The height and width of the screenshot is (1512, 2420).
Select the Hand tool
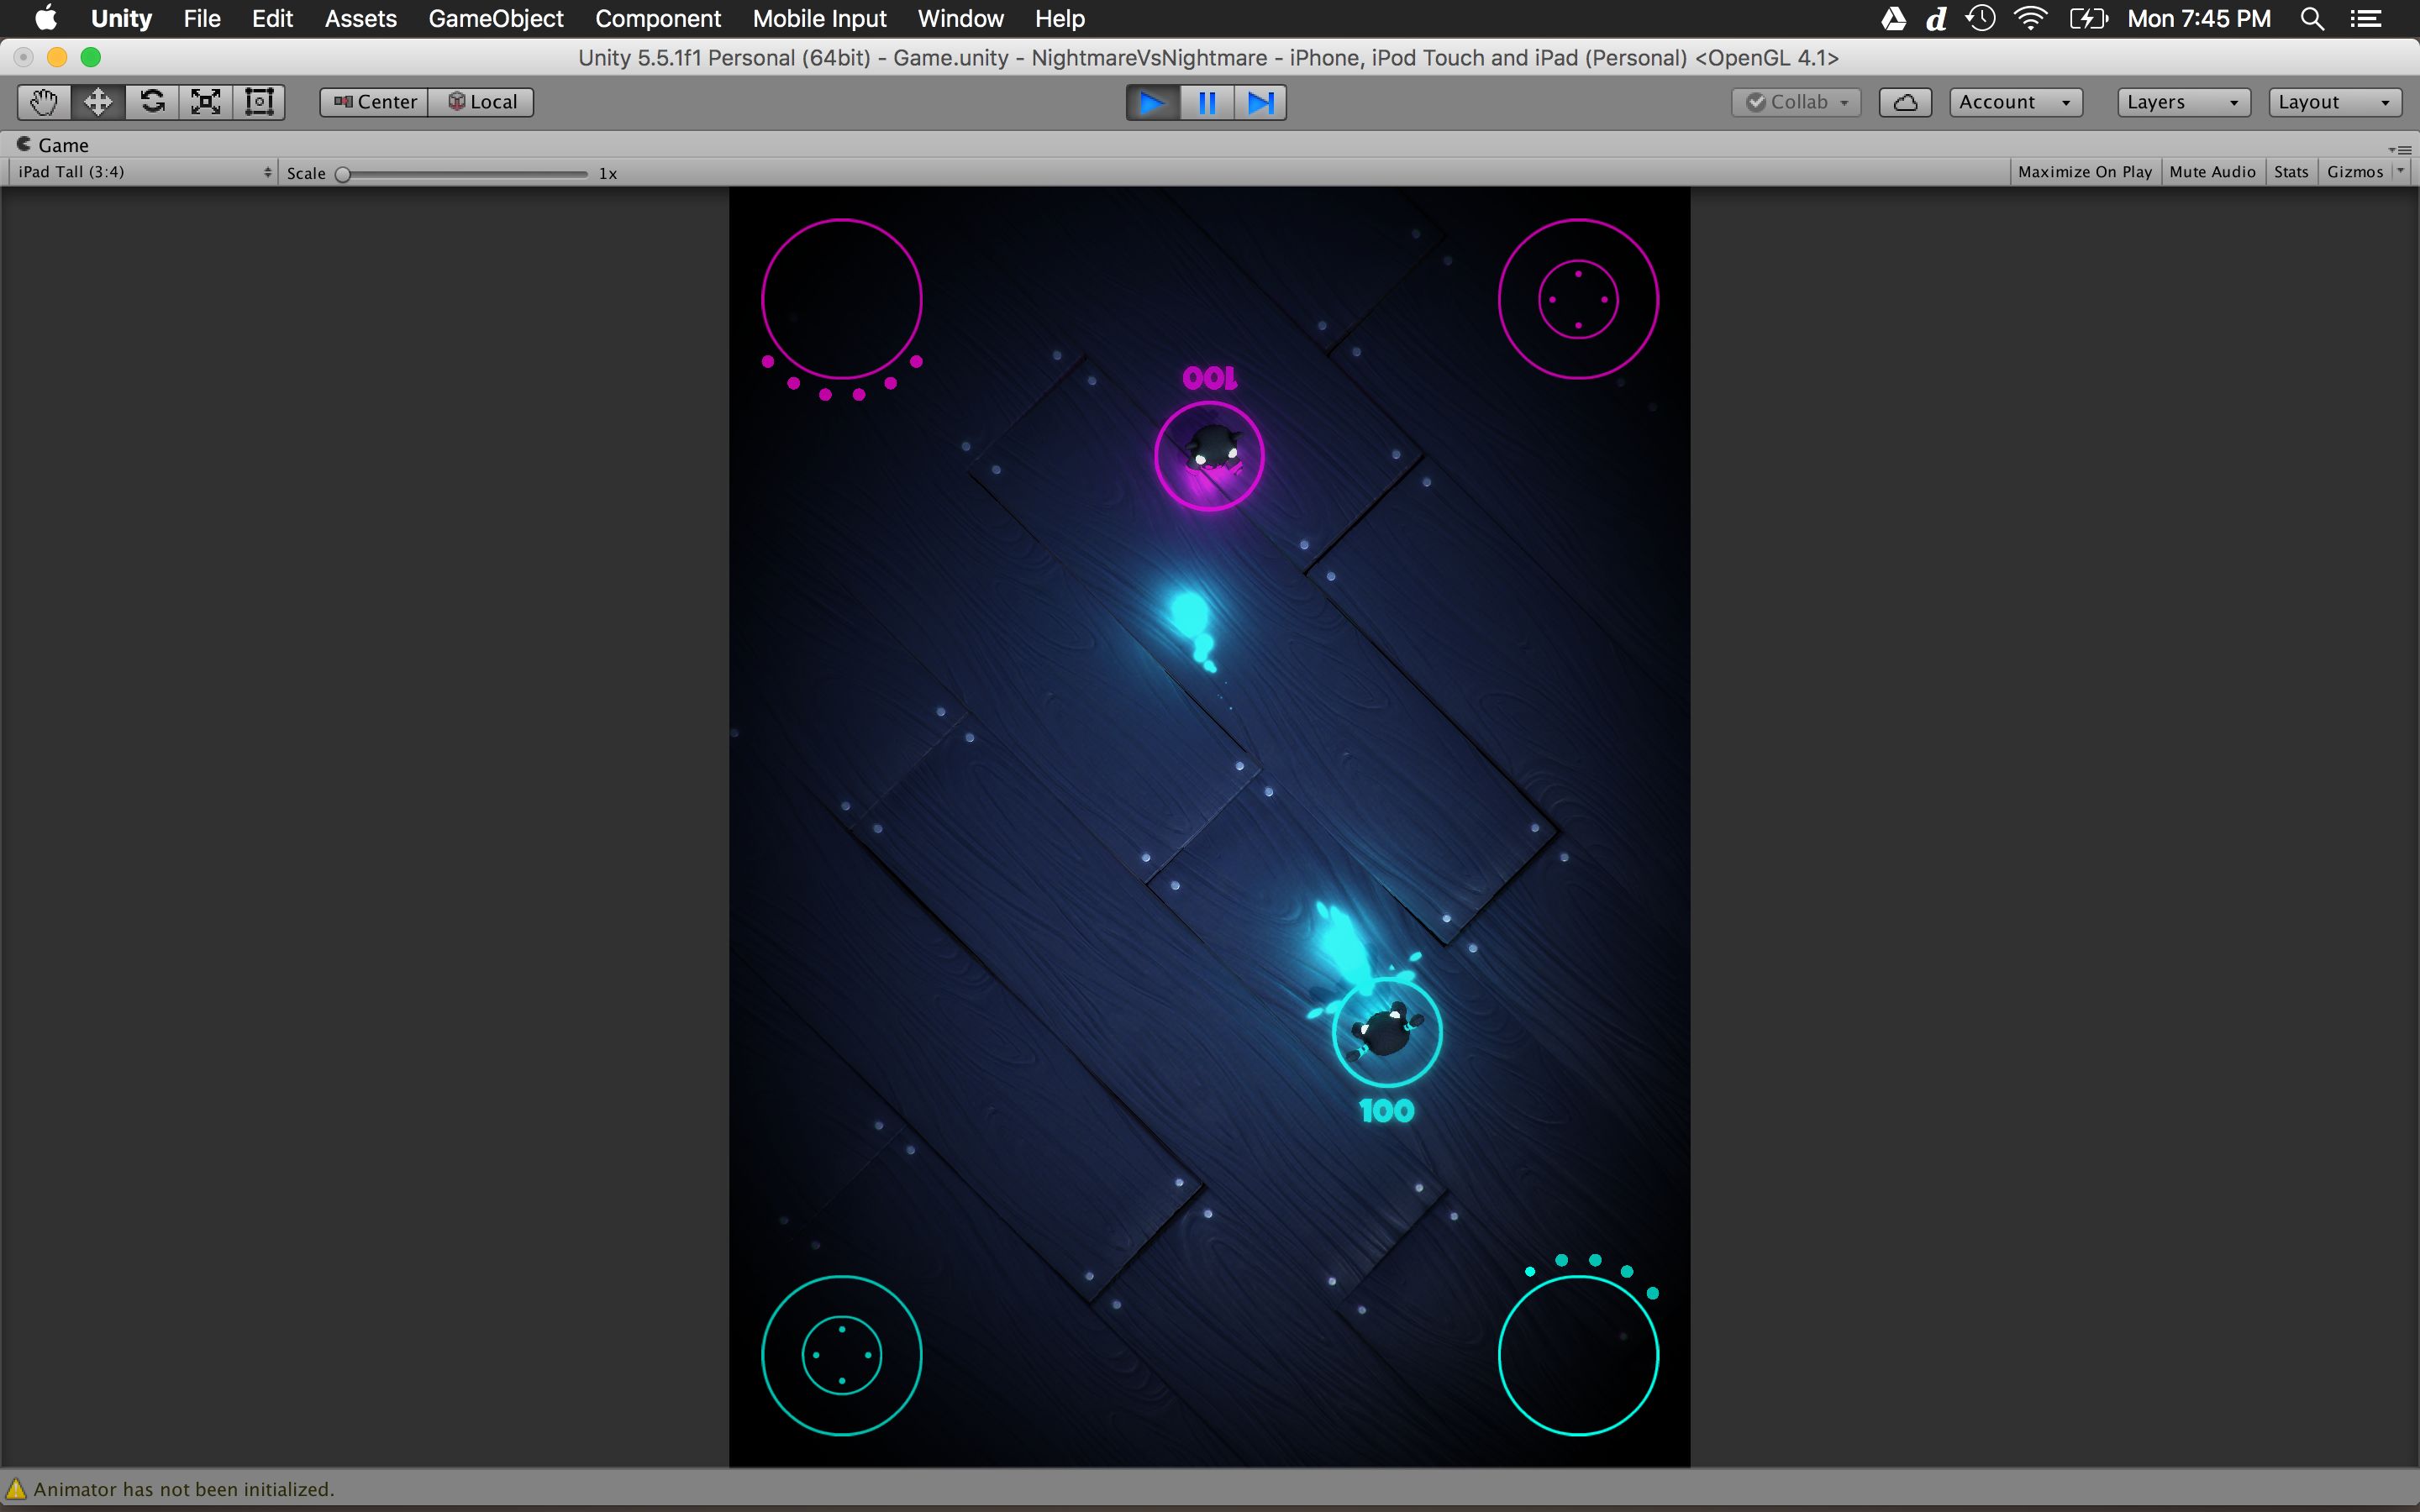[44, 102]
